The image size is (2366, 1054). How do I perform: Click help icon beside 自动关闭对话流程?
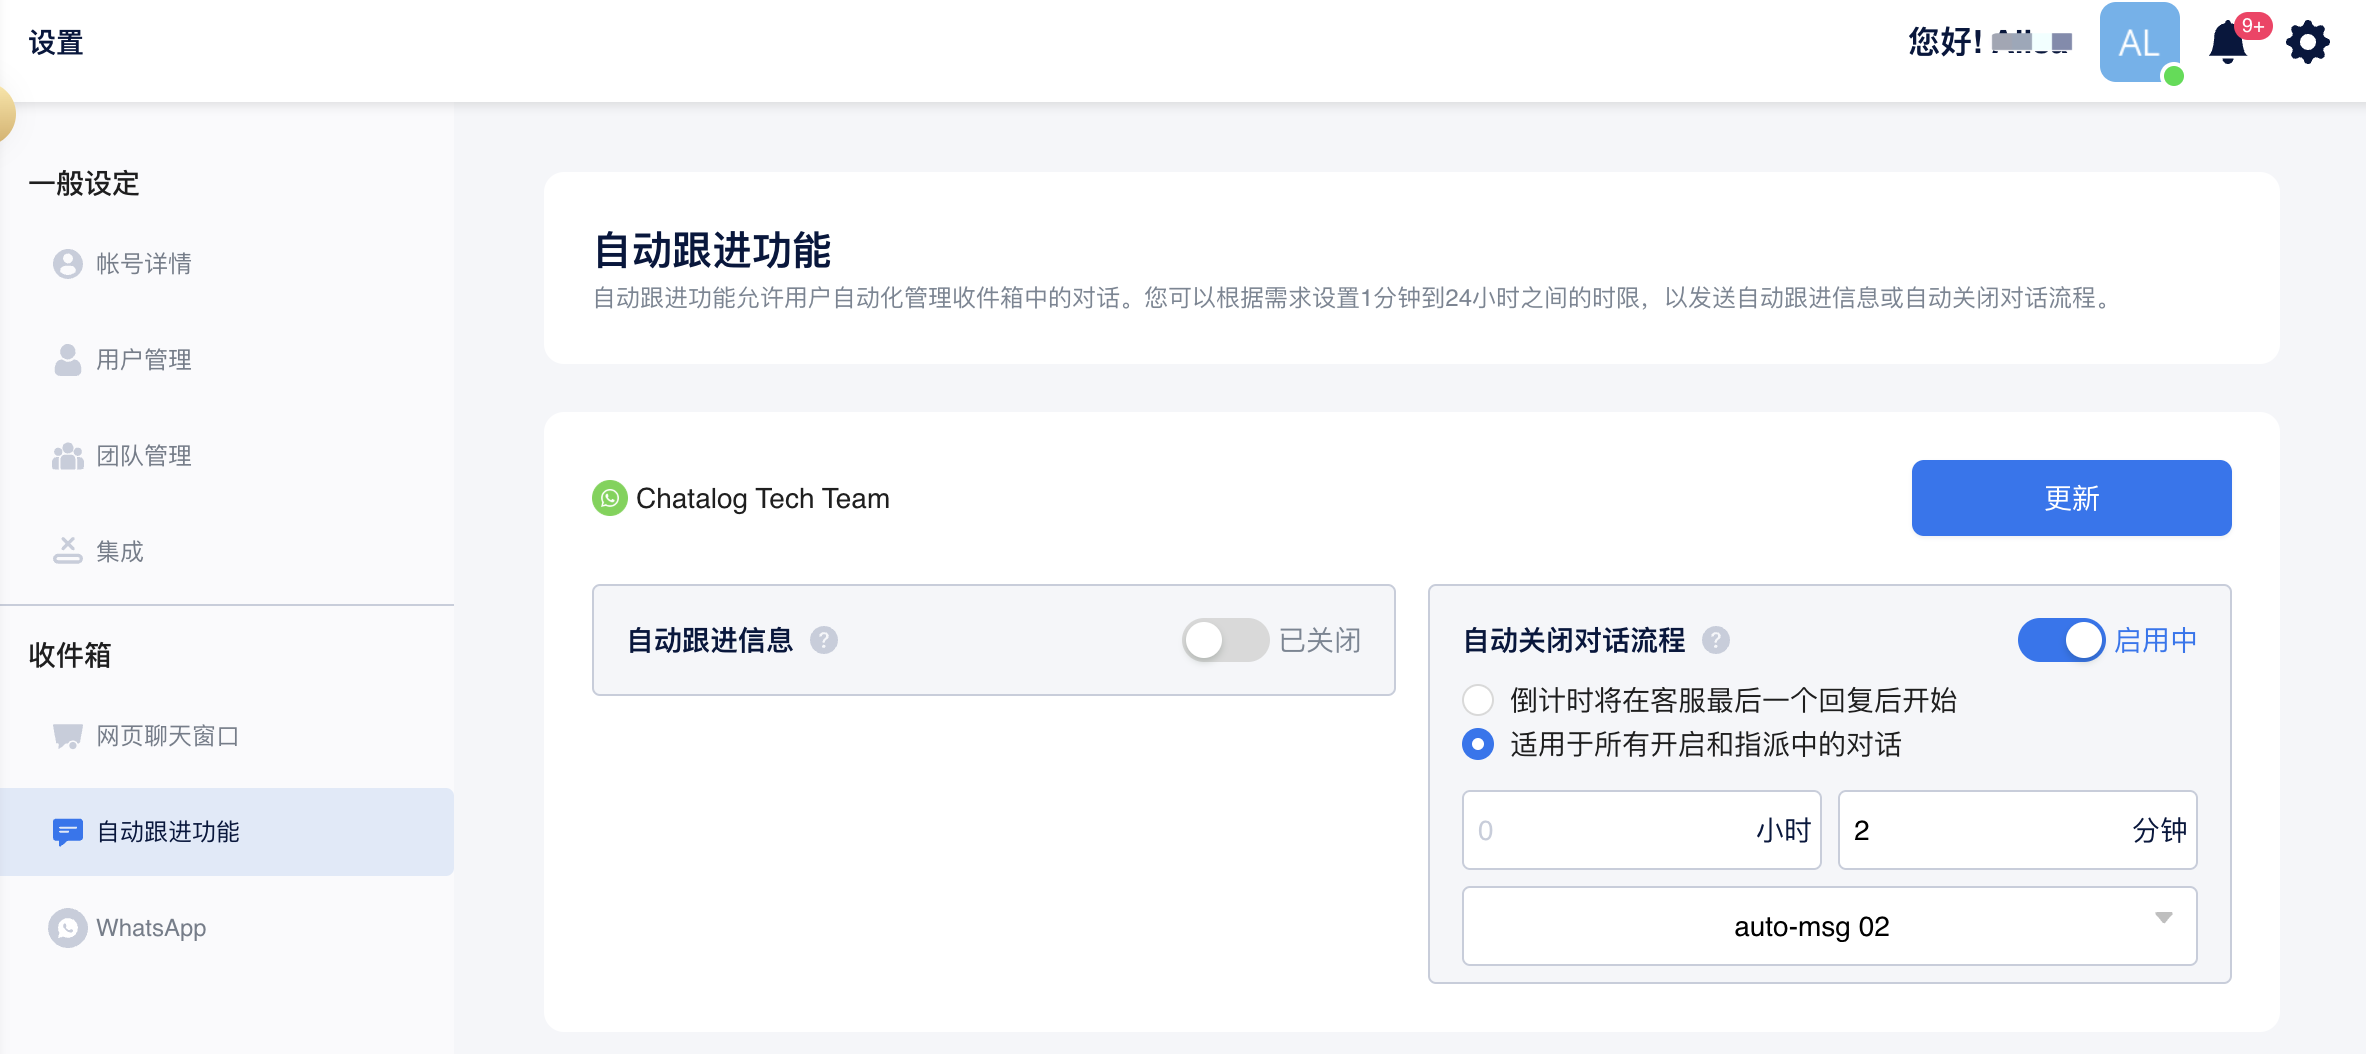[x=1716, y=640]
